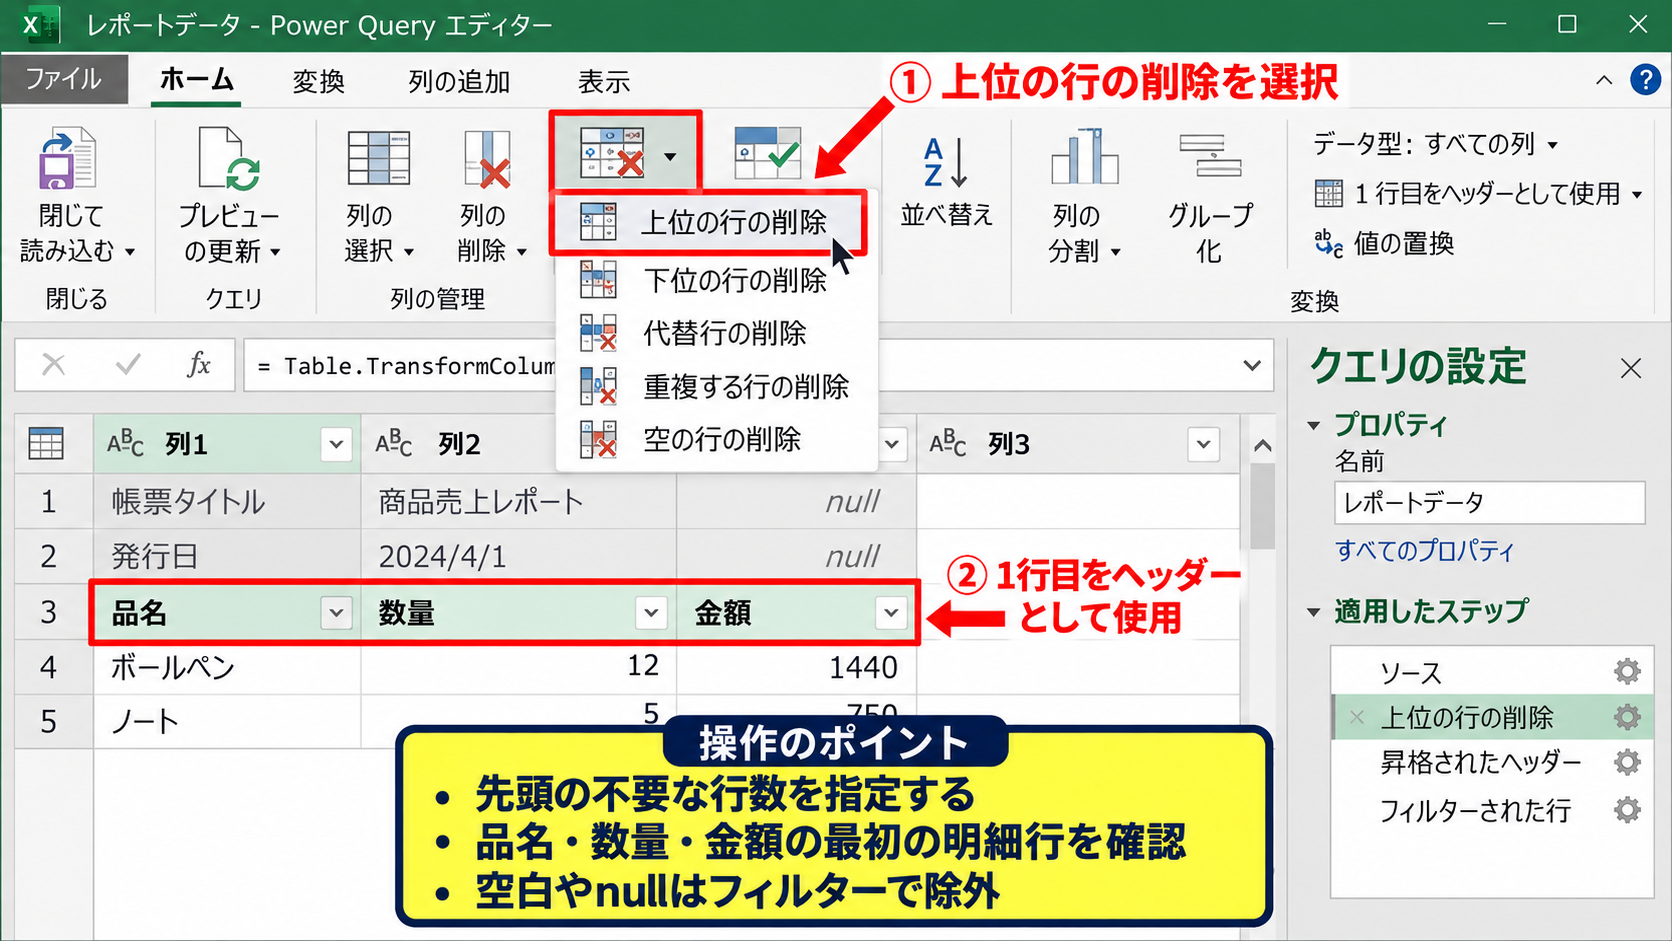Screen dimensions: 1672x941
Task: Collapse the プロパティ section
Action: pyautogui.click(x=1314, y=426)
